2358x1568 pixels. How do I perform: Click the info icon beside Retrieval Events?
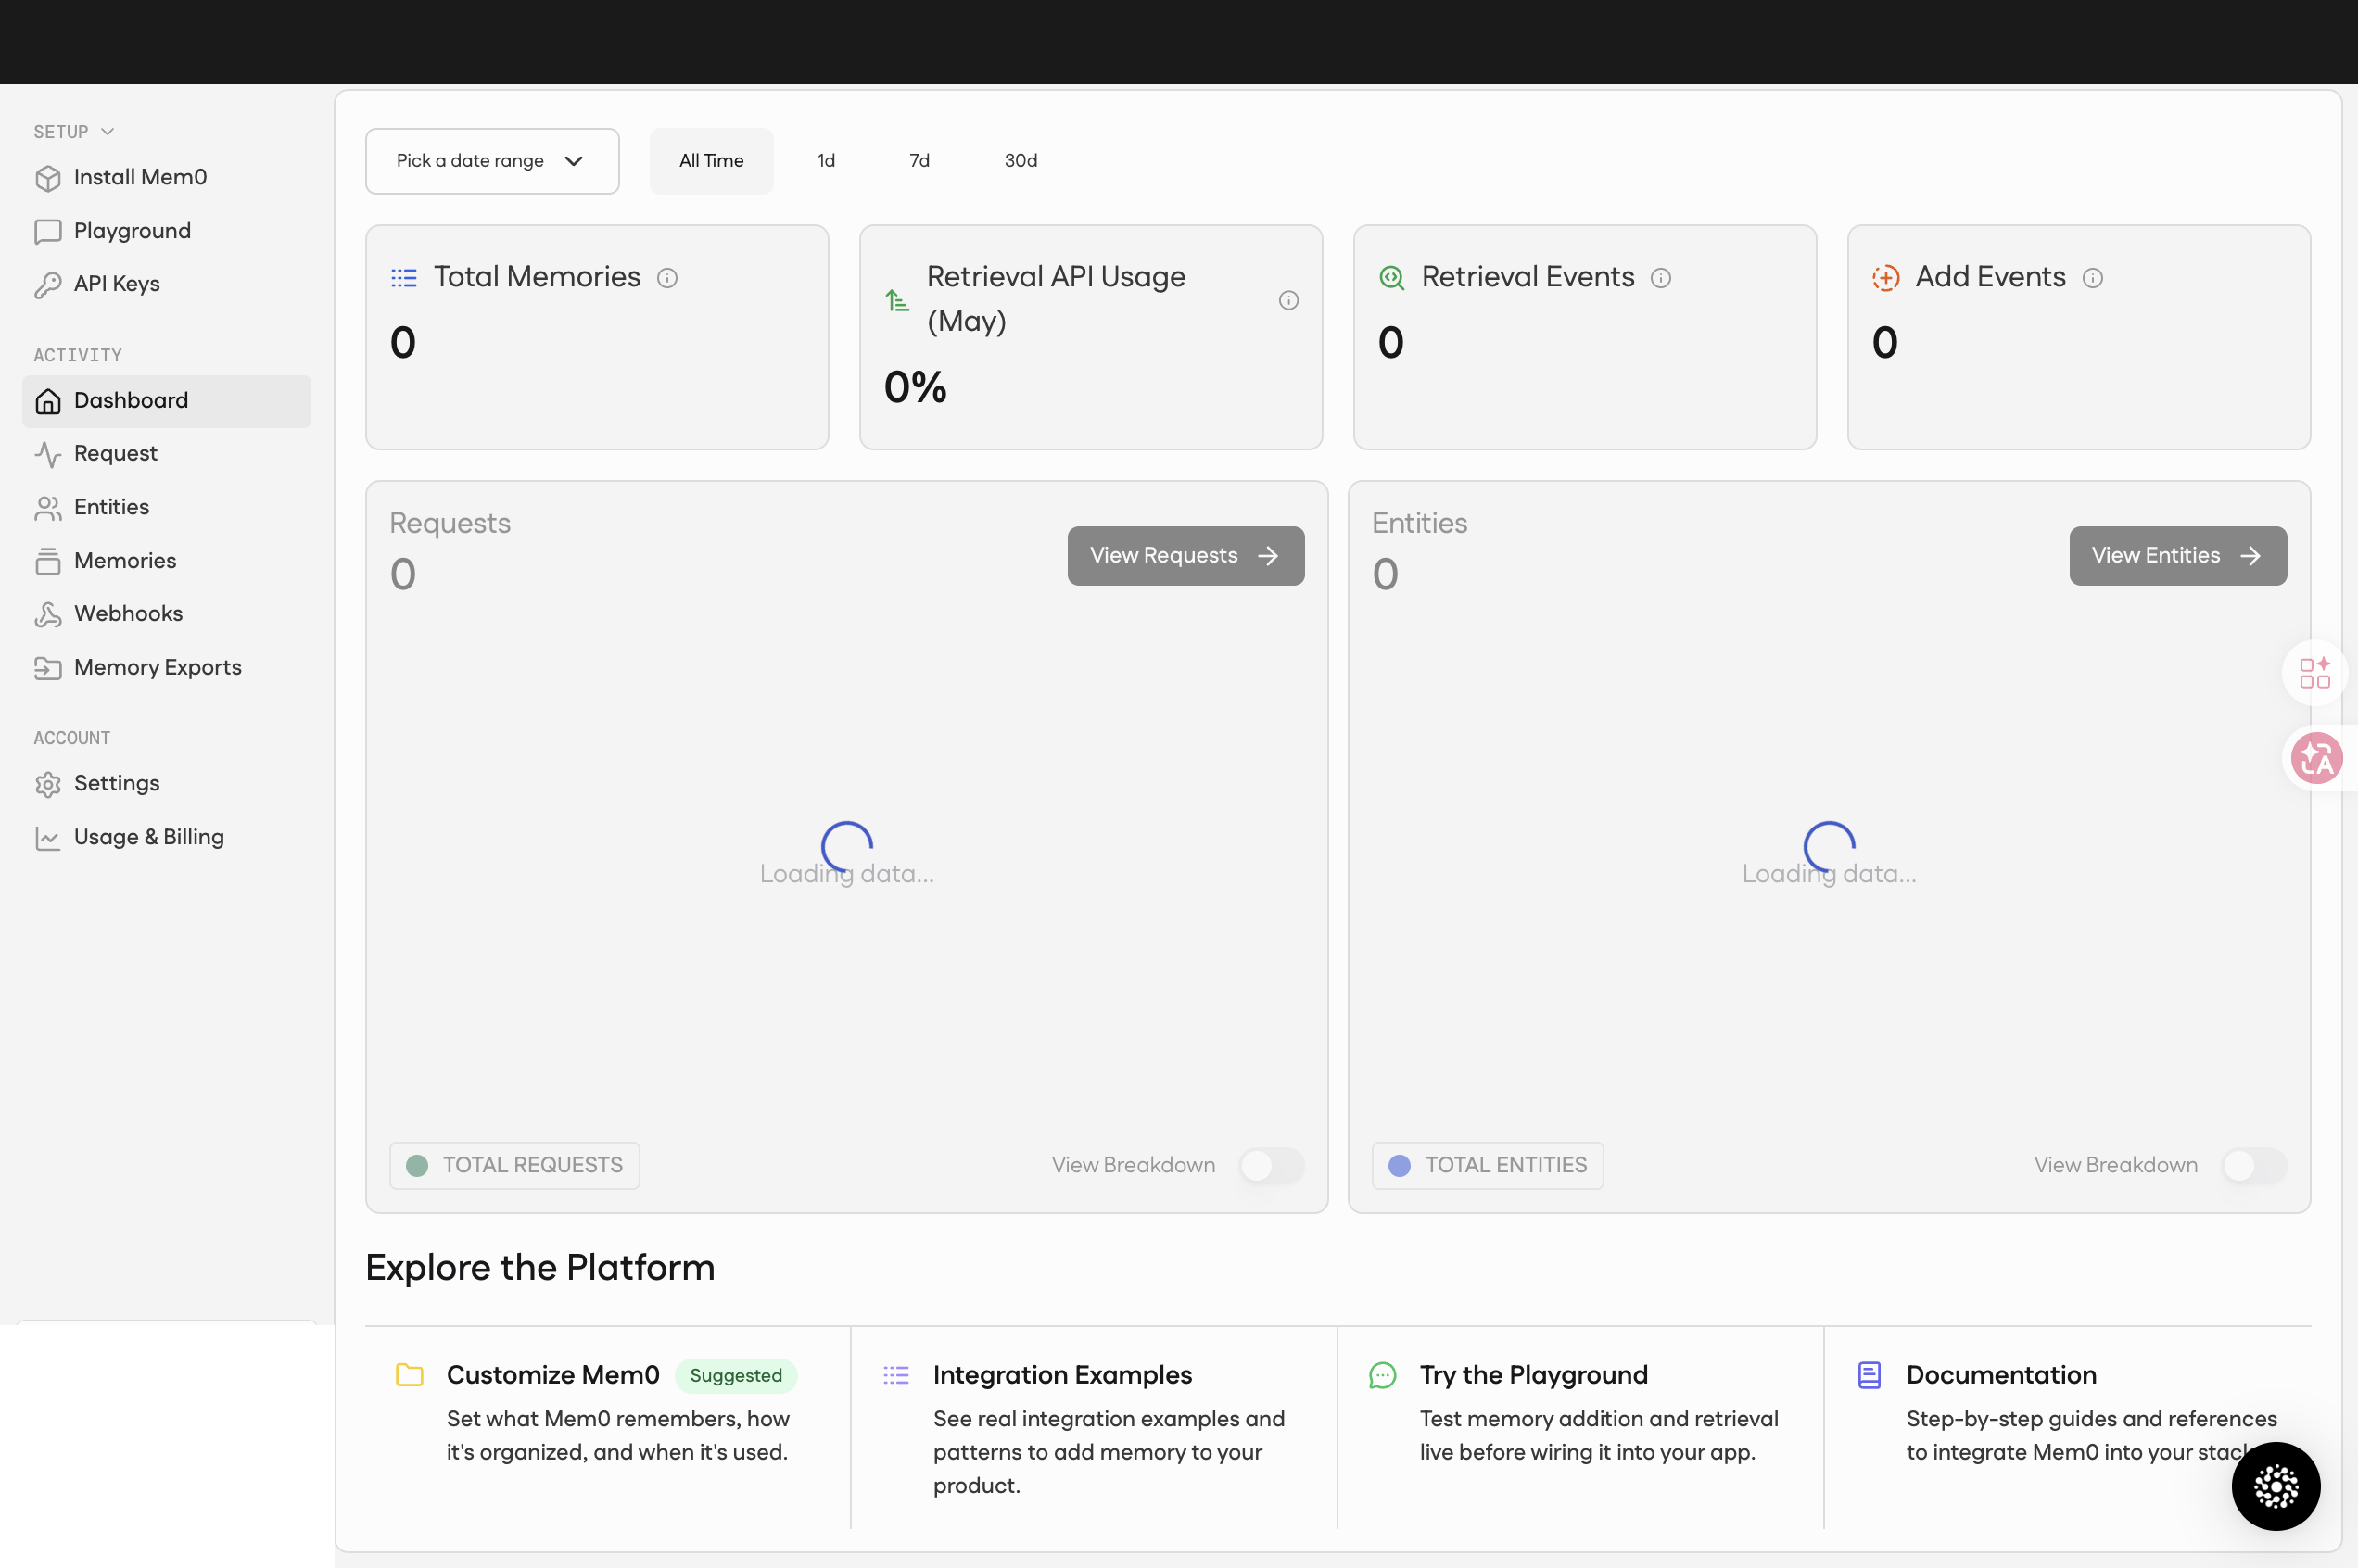[1660, 278]
